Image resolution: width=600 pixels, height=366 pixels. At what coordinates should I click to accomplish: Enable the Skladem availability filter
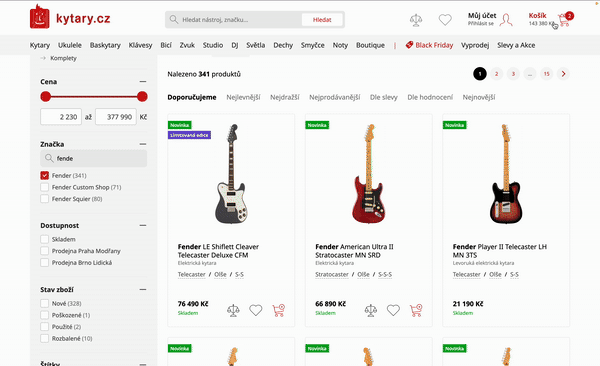coord(45,239)
